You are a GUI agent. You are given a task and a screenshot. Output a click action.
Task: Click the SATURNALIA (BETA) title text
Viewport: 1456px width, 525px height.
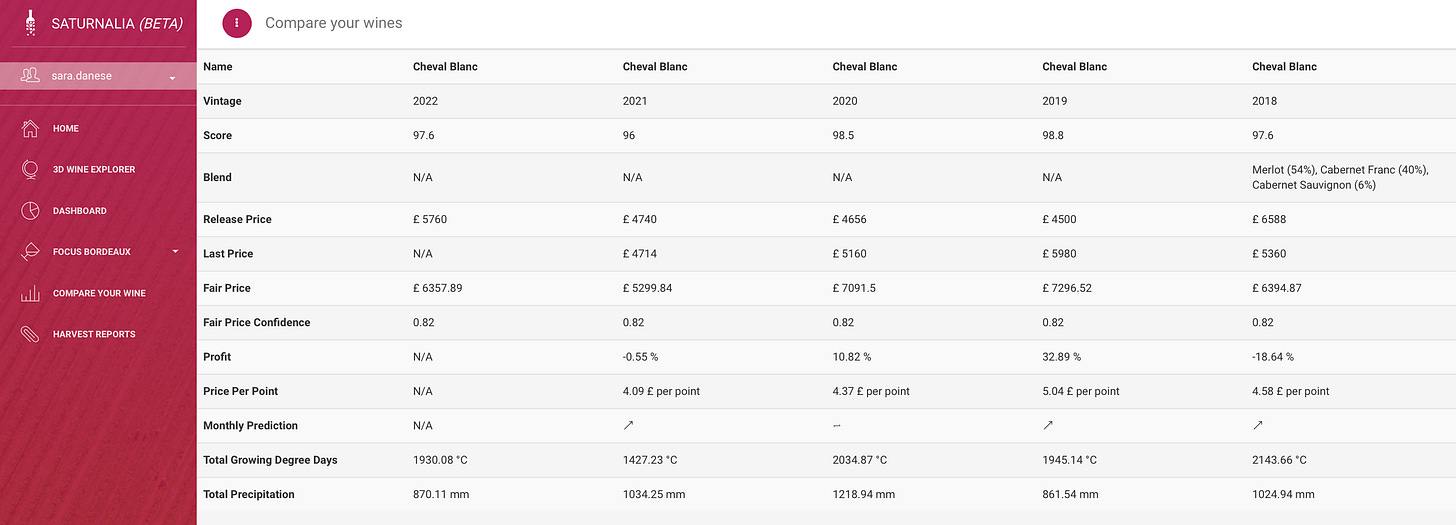coord(116,23)
